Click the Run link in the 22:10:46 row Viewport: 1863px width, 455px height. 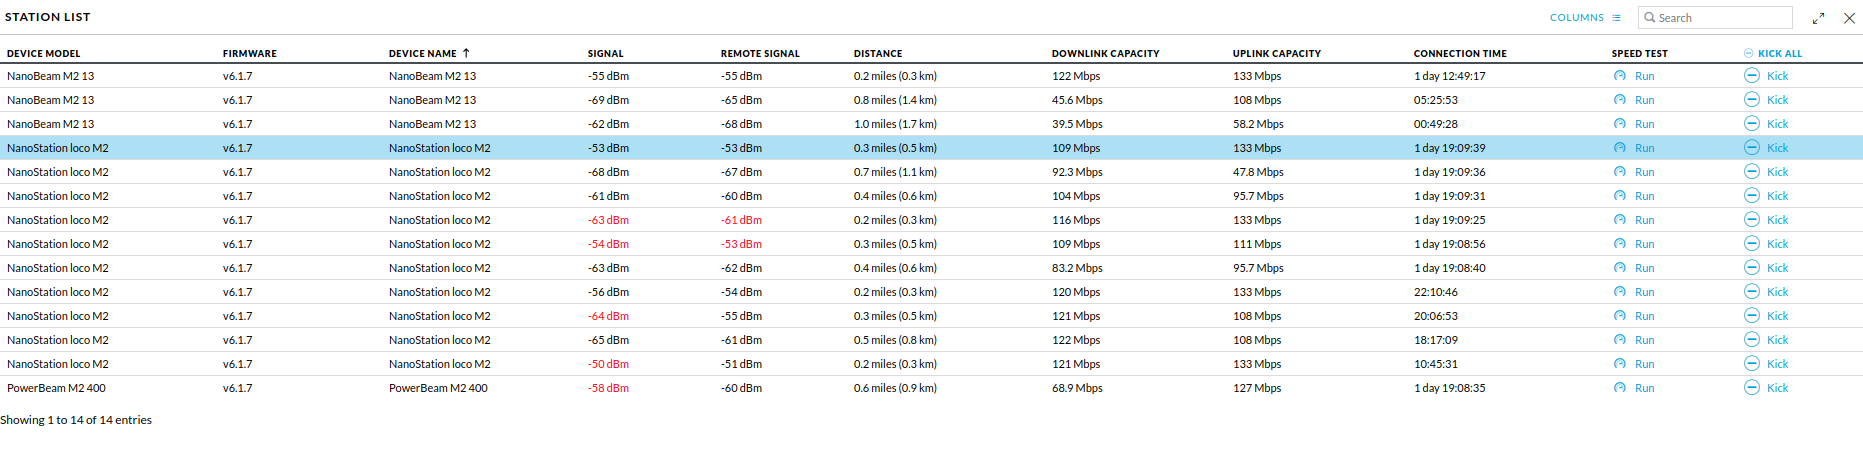(1645, 292)
